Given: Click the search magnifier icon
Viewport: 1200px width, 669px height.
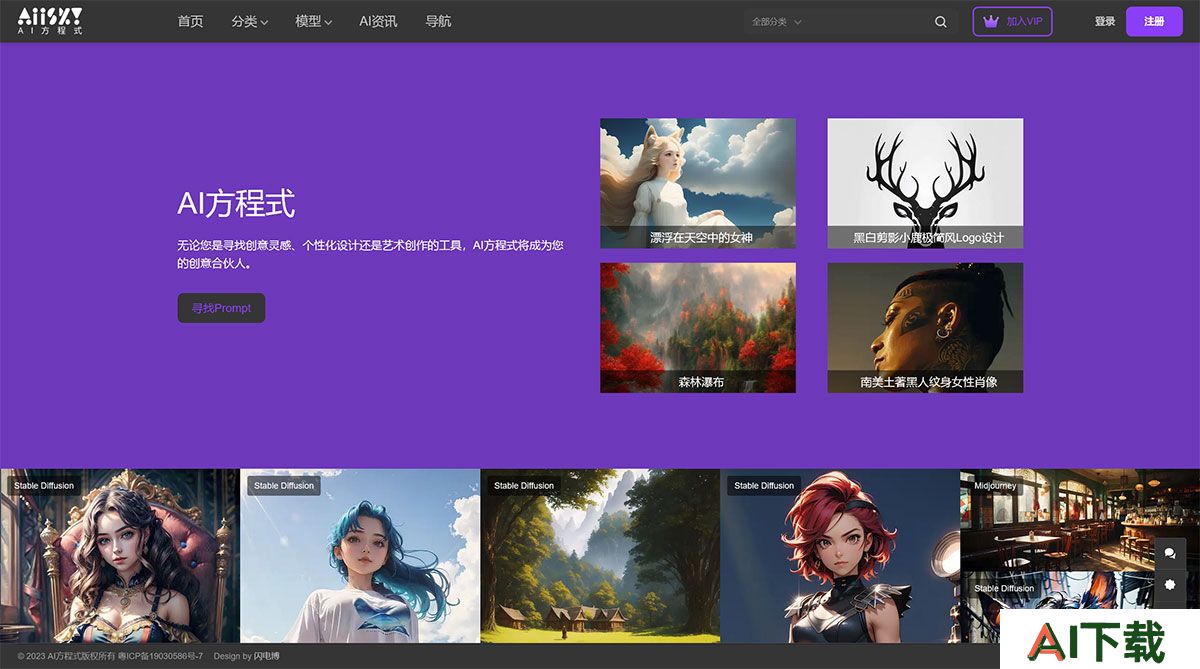Looking at the screenshot, I should pos(940,22).
